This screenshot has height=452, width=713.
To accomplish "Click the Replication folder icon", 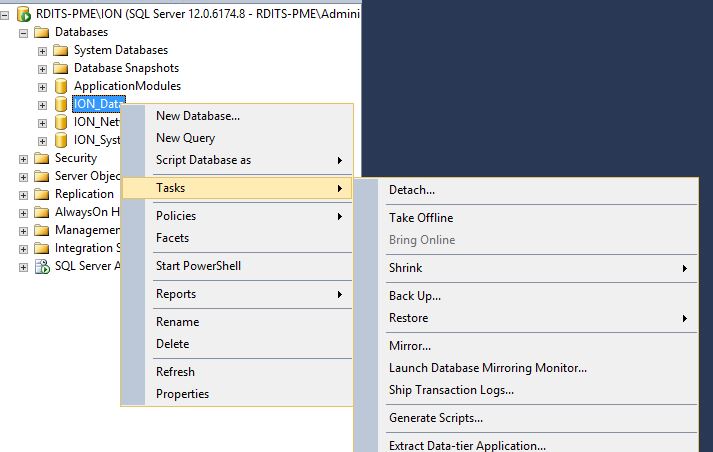I will point(42,194).
